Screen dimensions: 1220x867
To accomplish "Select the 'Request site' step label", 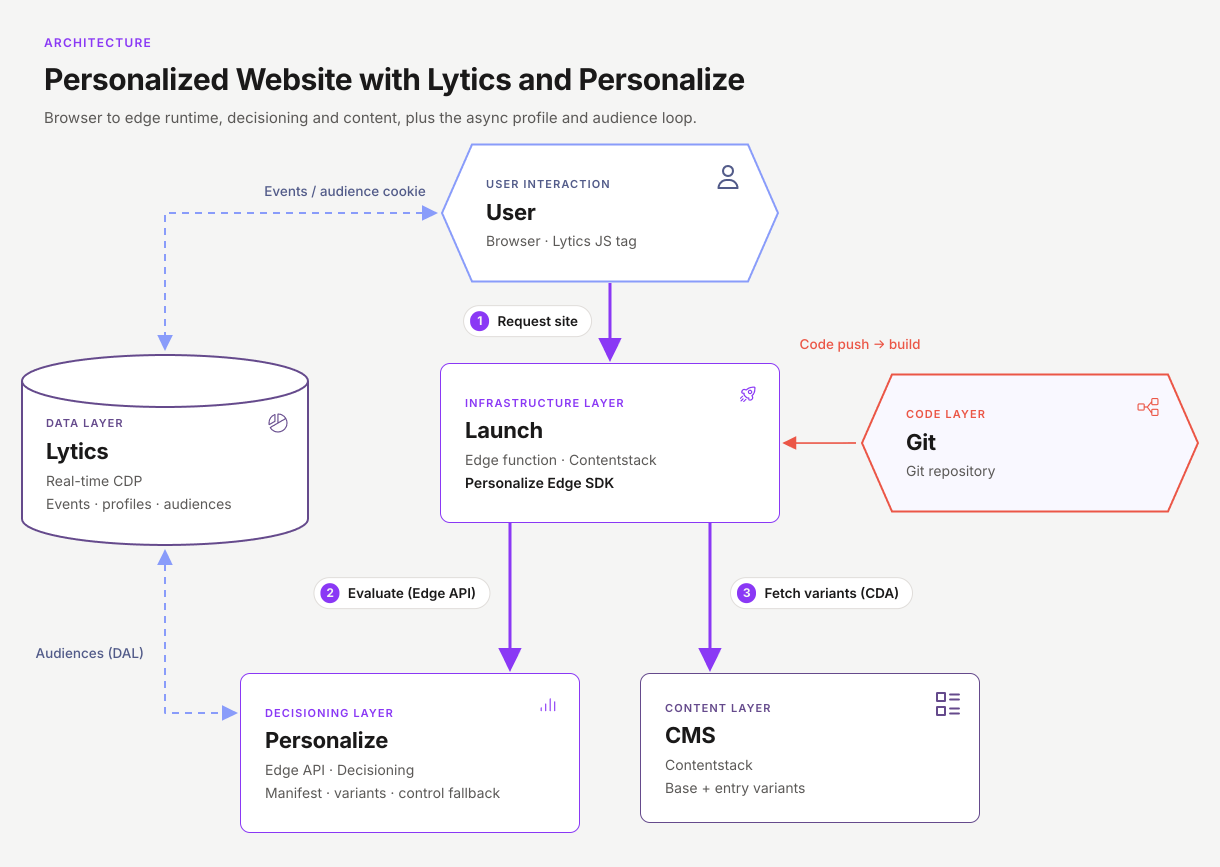I will click(528, 321).
